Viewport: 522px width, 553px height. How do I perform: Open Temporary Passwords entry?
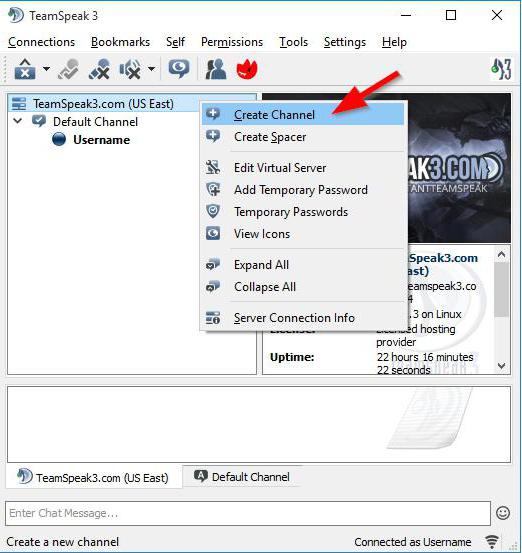click(x=303, y=212)
